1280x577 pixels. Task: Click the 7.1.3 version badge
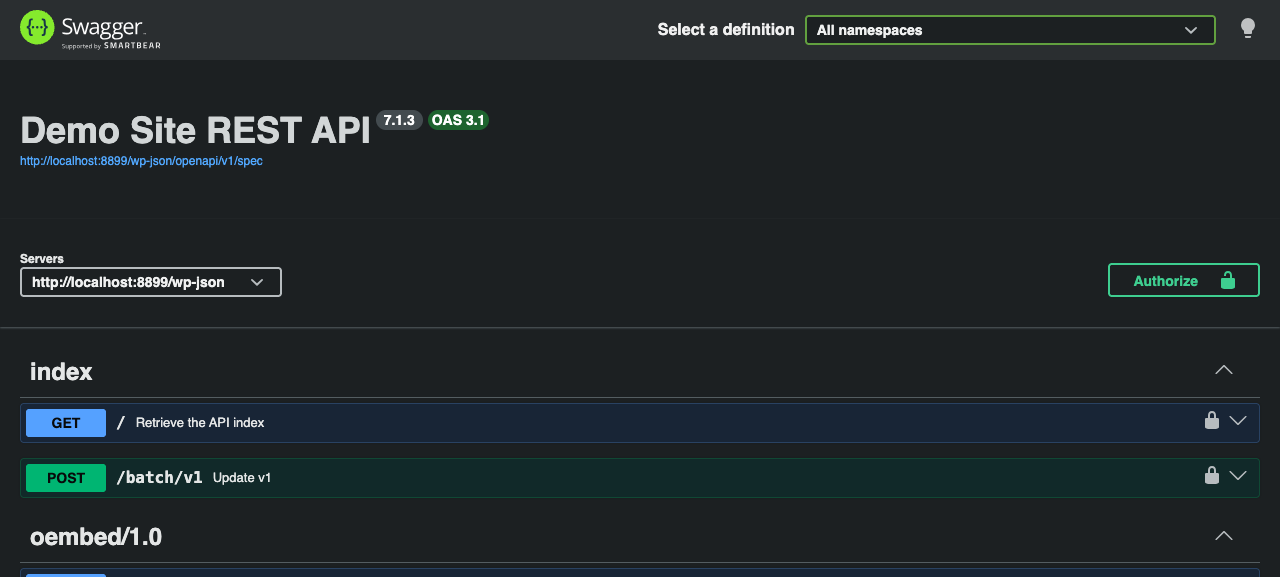point(399,120)
